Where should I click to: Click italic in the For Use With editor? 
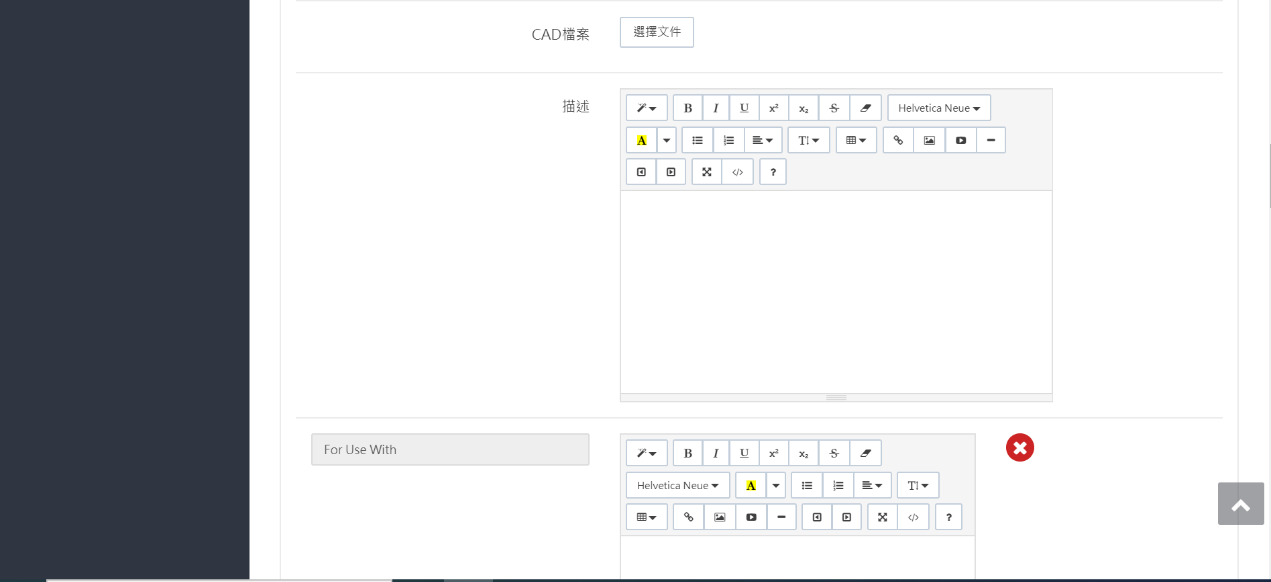coord(715,453)
